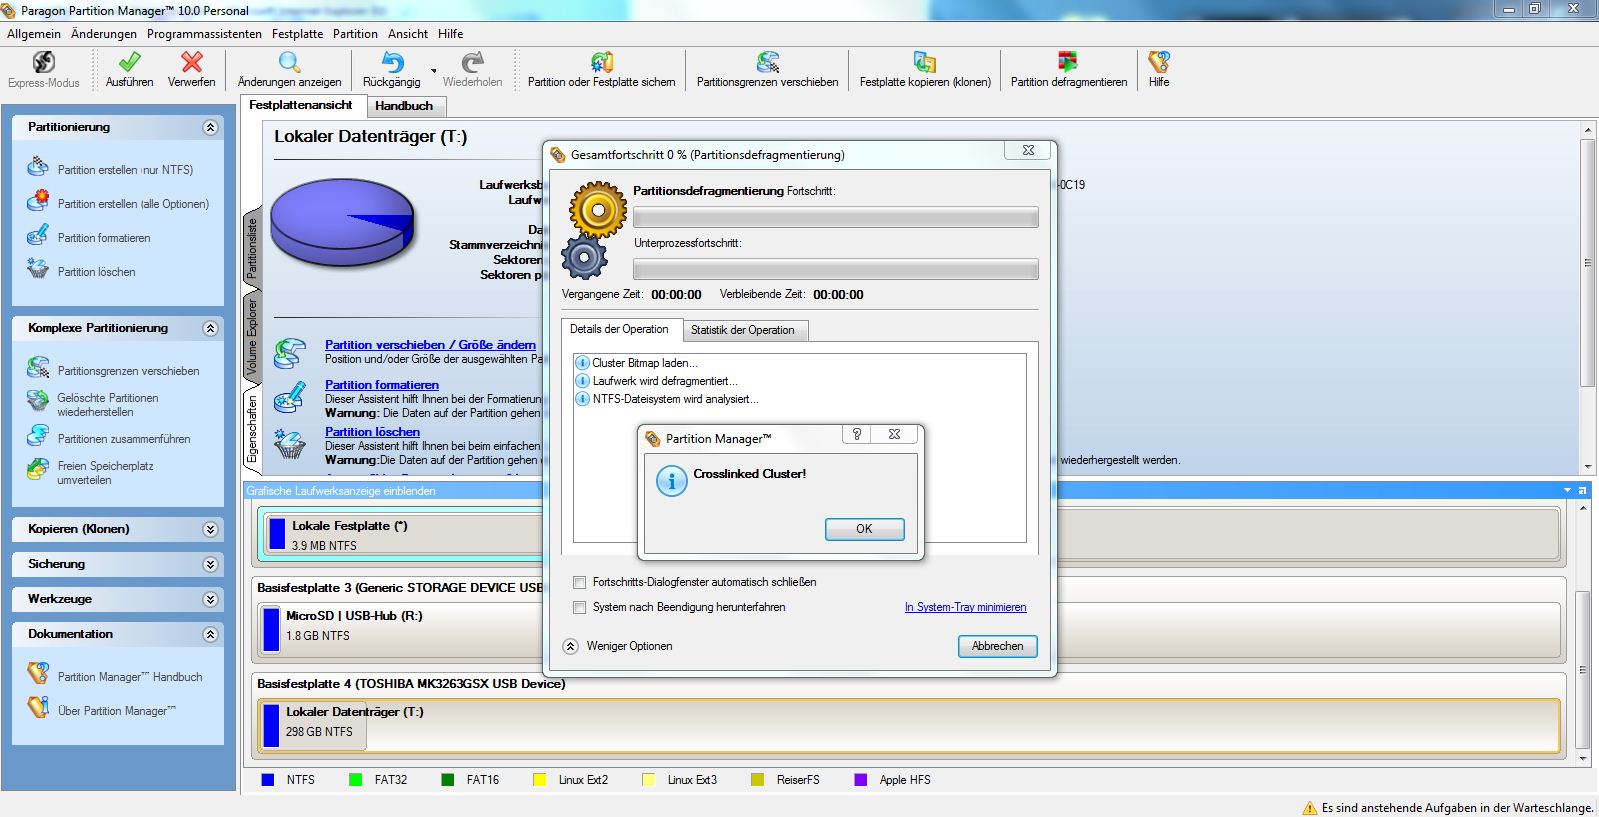
Task: Click the Rückgängig undo icon
Action: [x=392, y=62]
